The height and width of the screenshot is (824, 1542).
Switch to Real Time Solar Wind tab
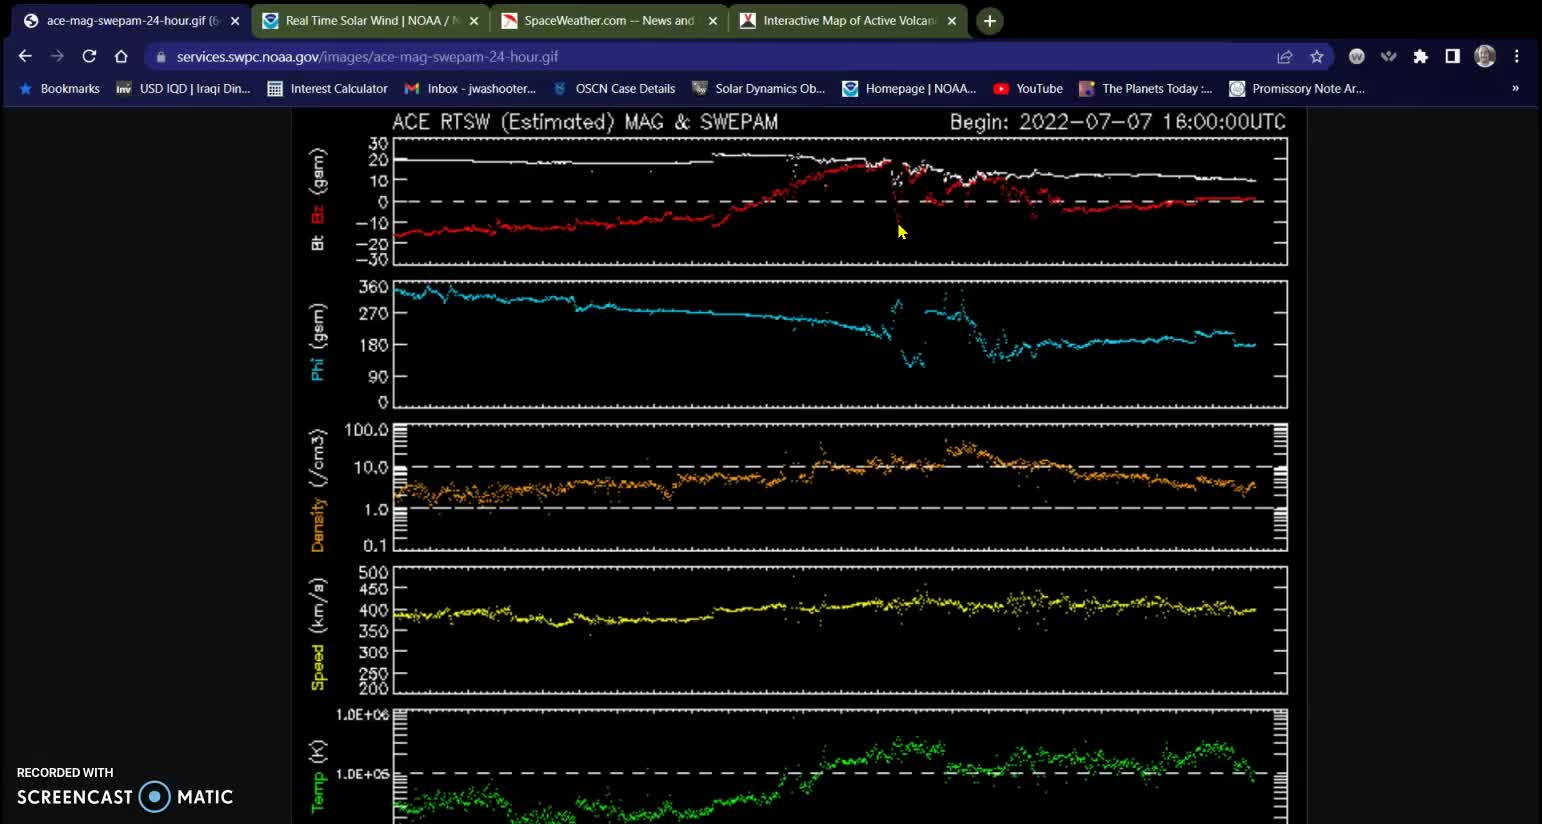tap(370, 21)
